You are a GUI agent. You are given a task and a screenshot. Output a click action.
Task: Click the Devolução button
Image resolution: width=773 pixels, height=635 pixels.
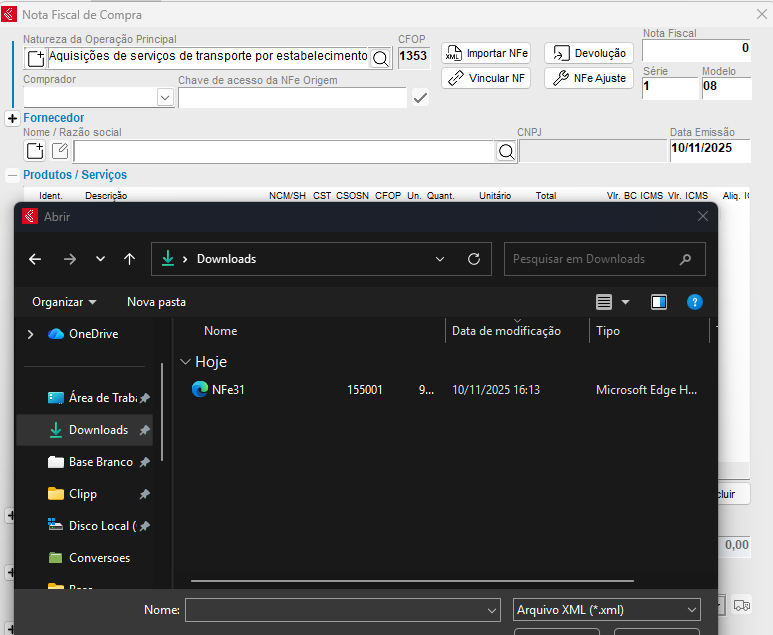pyautogui.click(x=589, y=53)
